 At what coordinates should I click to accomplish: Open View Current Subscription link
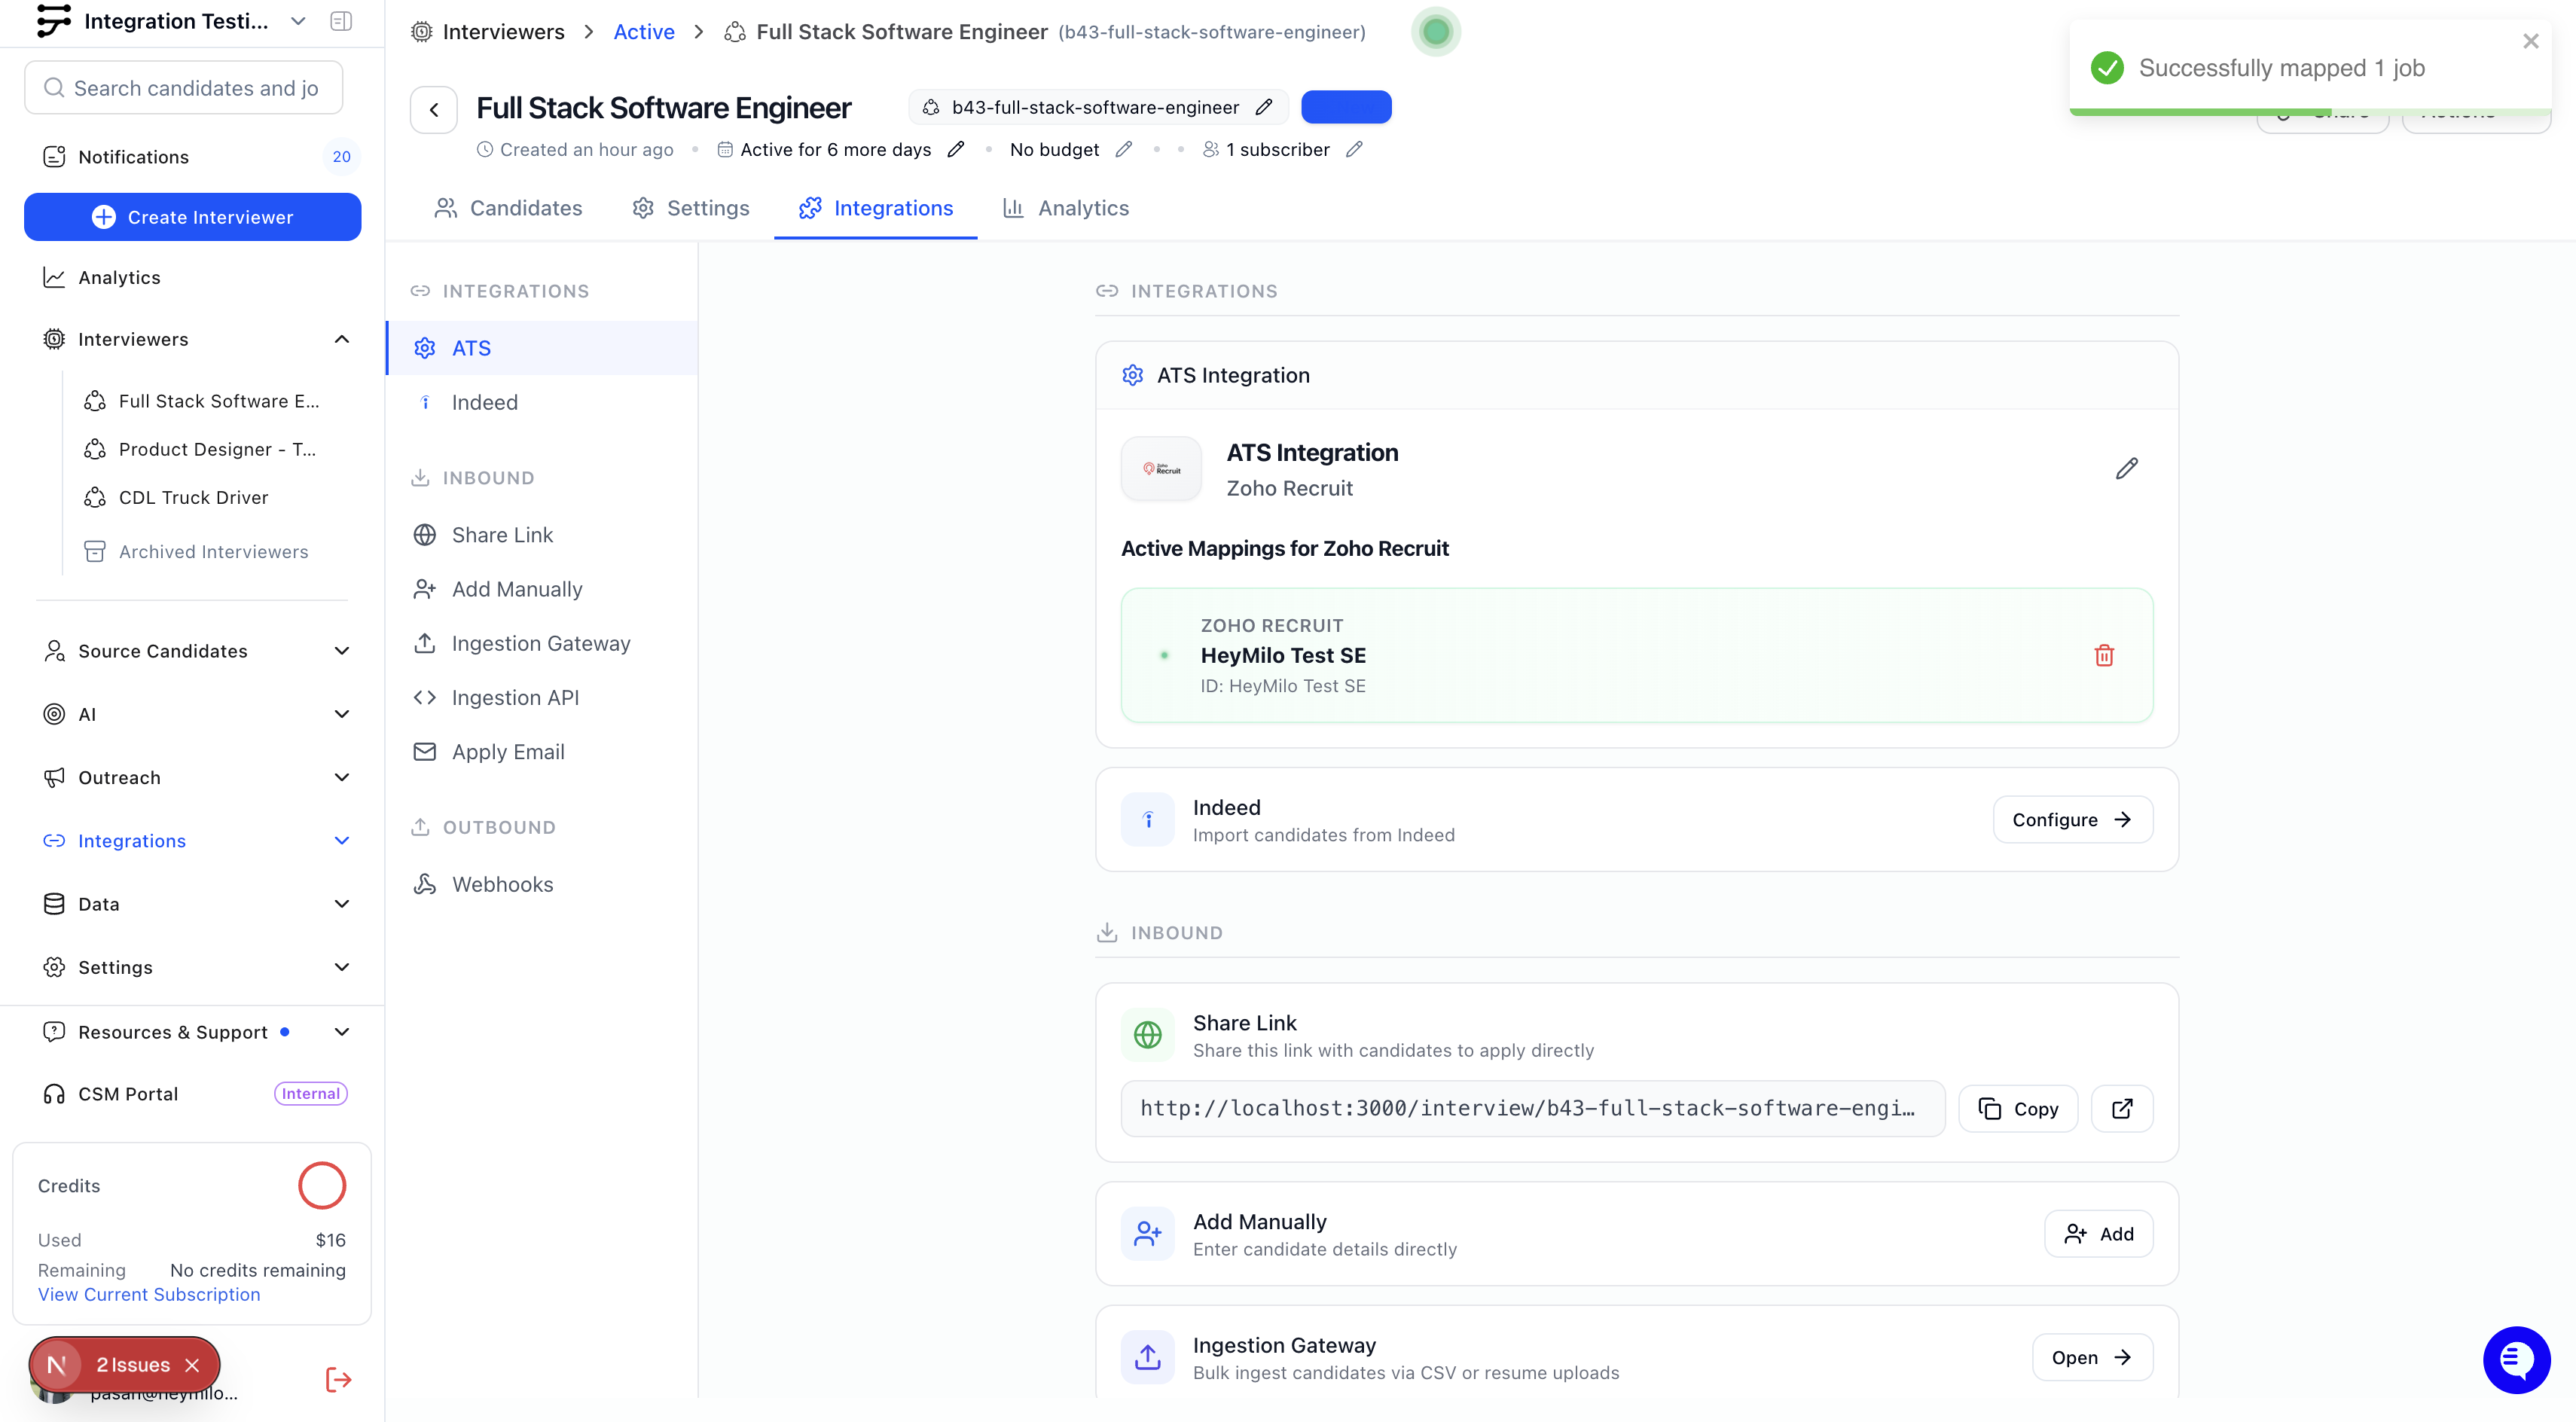149,1294
